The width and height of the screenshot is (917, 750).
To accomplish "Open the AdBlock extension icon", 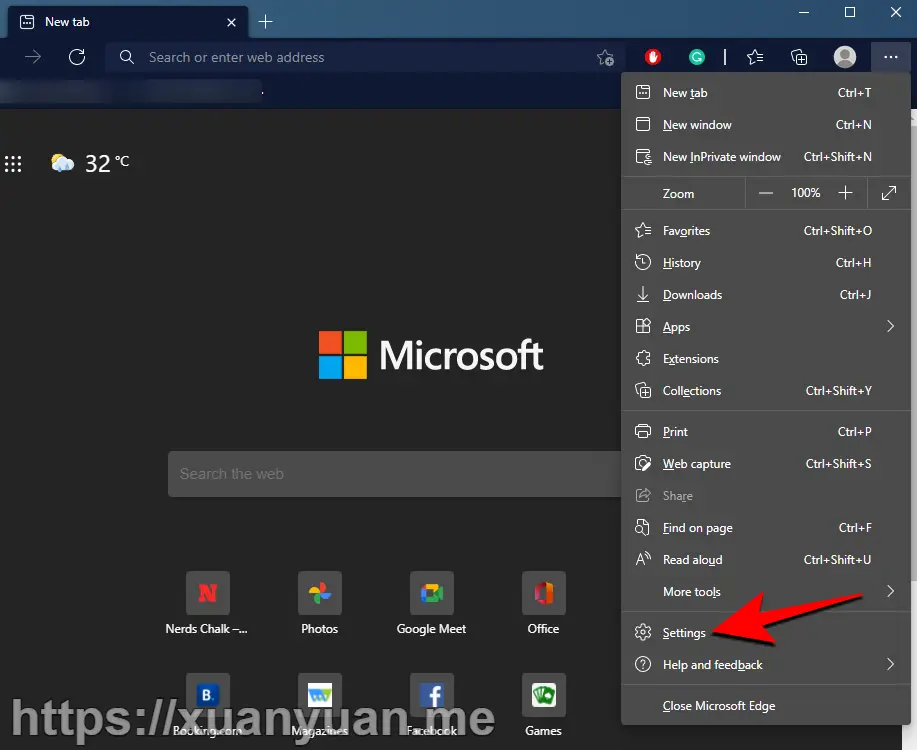I will click(653, 57).
